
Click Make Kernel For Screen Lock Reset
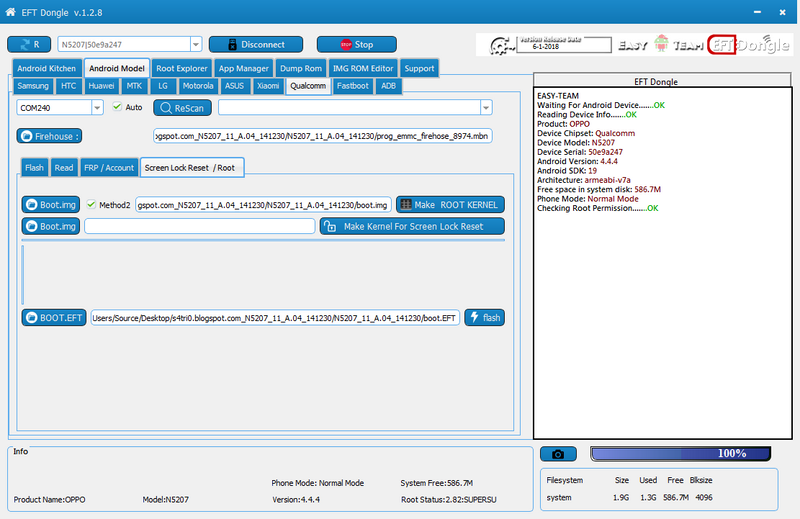(412, 226)
